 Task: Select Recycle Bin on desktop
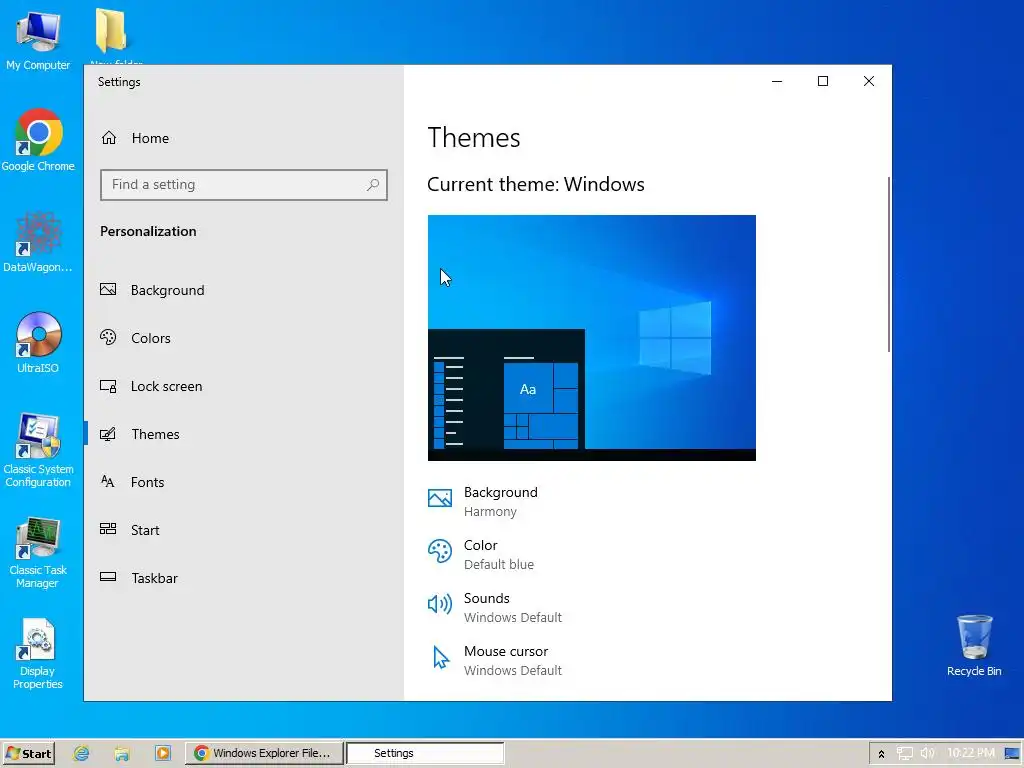974,646
